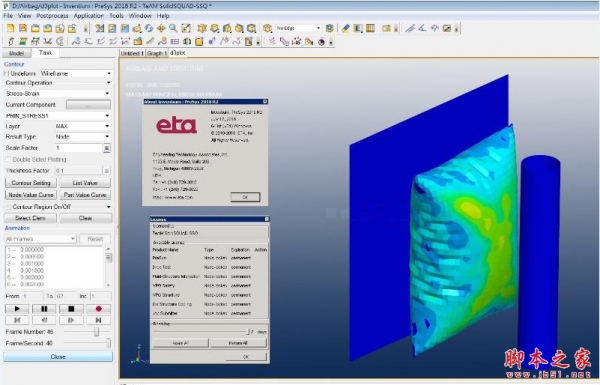The image size is (600, 385).
Task: Open the Result Type Node dropdown
Action: click(x=83, y=137)
